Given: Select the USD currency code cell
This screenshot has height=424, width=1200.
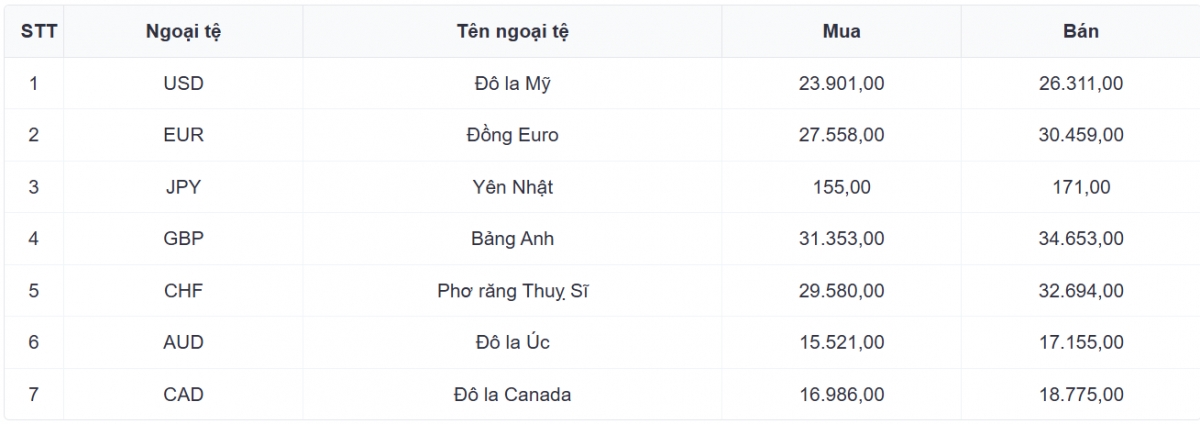Looking at the screenshot, I should pos(183,83).
